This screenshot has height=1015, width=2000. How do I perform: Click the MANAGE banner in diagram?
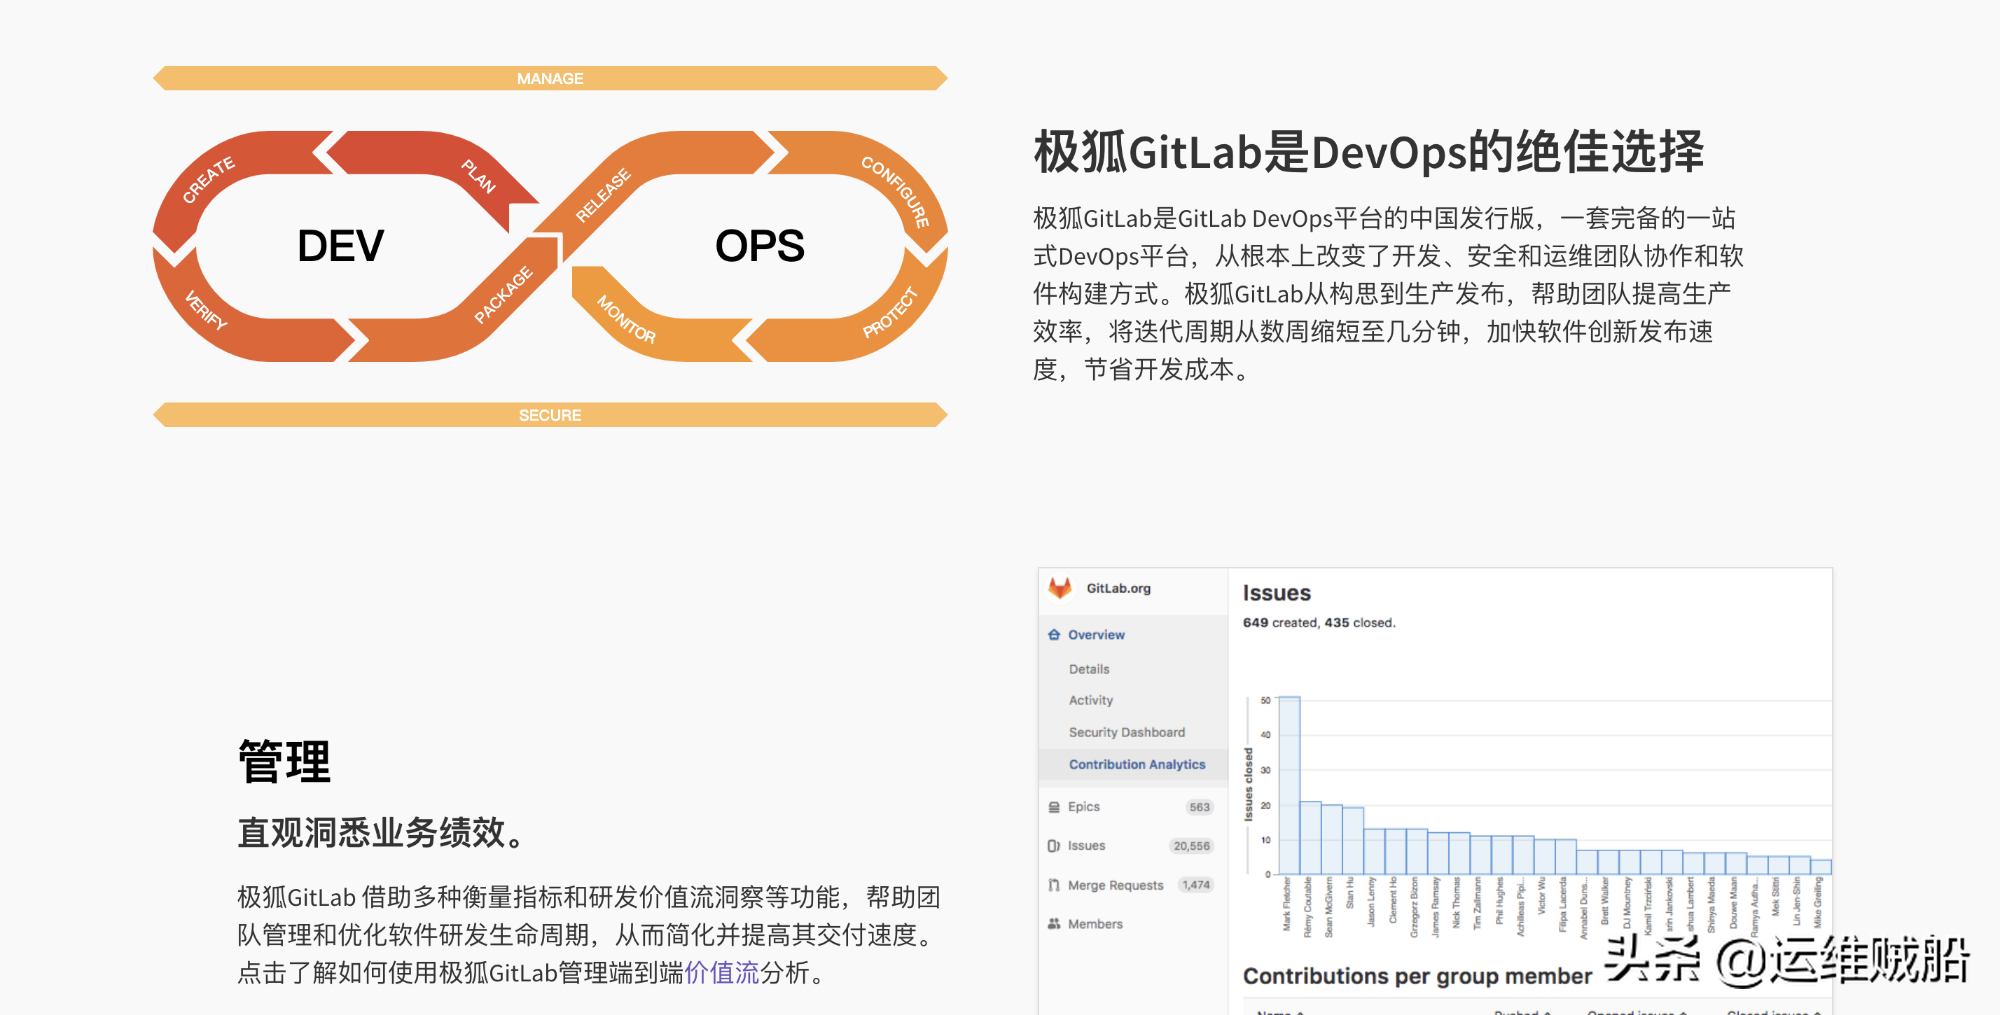(550, 78)
